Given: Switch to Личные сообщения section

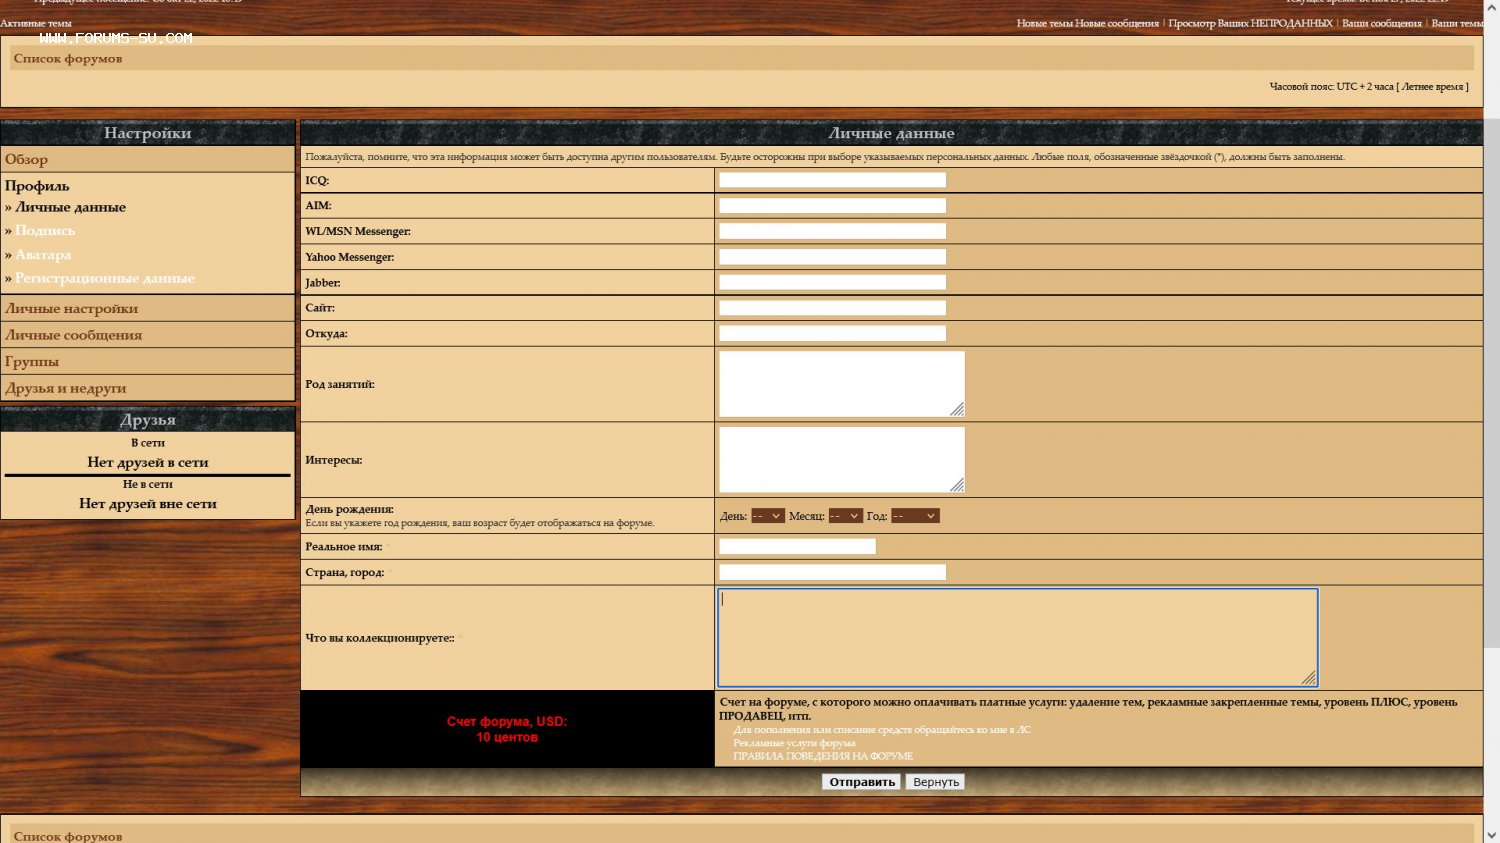Looking at the screenshot, I should point(74,335).
